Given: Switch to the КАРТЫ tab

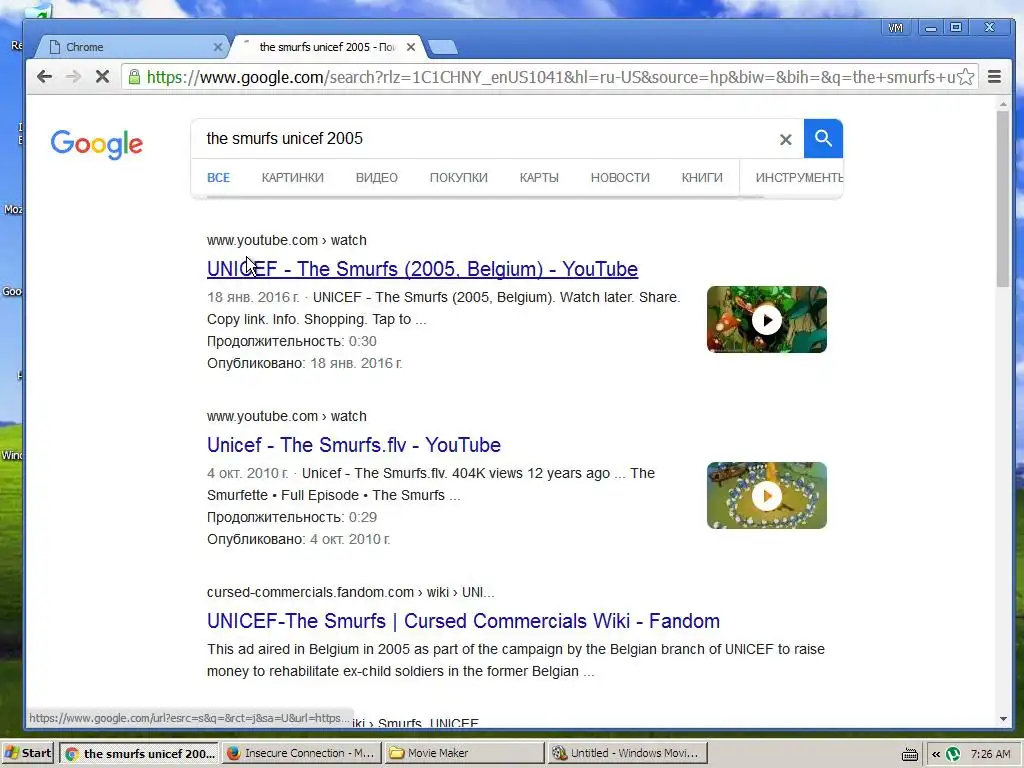Looking at the screenshot, I should coord(539,178).
